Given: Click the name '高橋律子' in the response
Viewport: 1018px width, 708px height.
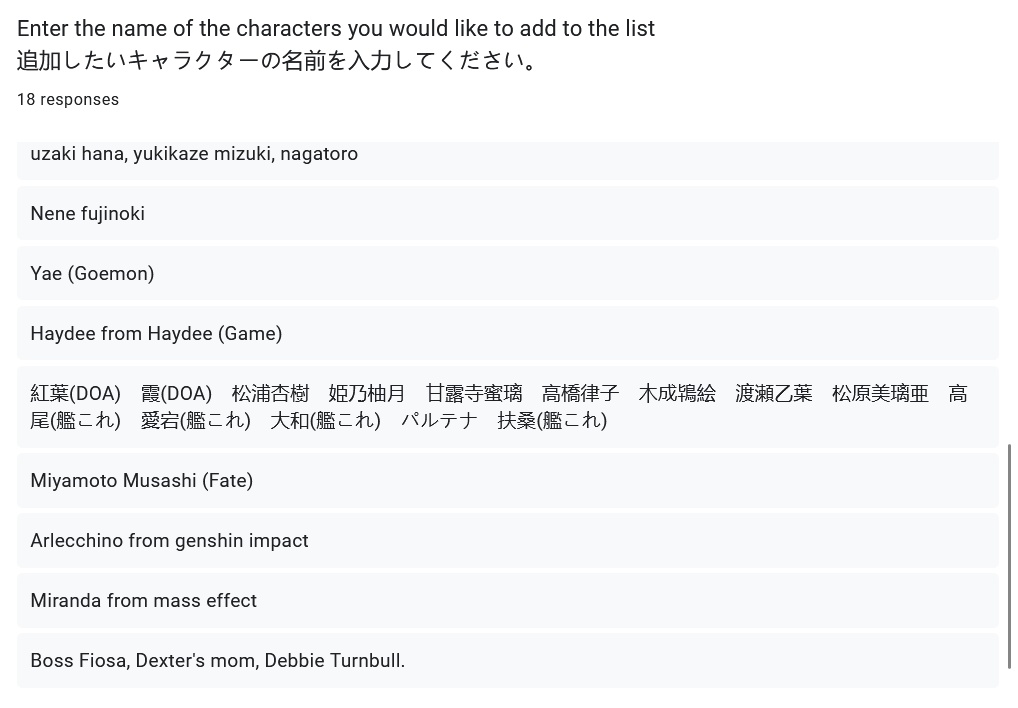Looking at the screenshot, I should point(580,394).
